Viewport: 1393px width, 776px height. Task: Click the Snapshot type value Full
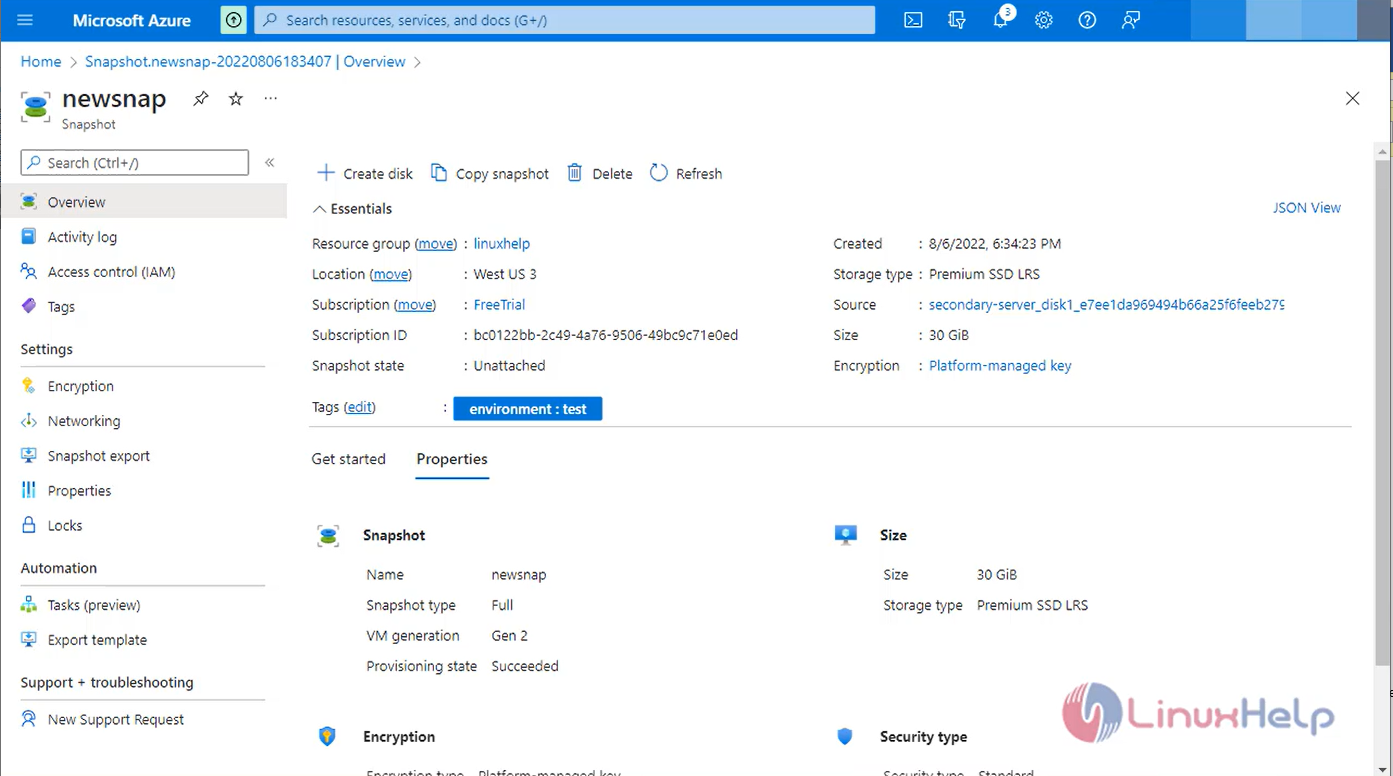pyautogui.click(x=502, y=605)
